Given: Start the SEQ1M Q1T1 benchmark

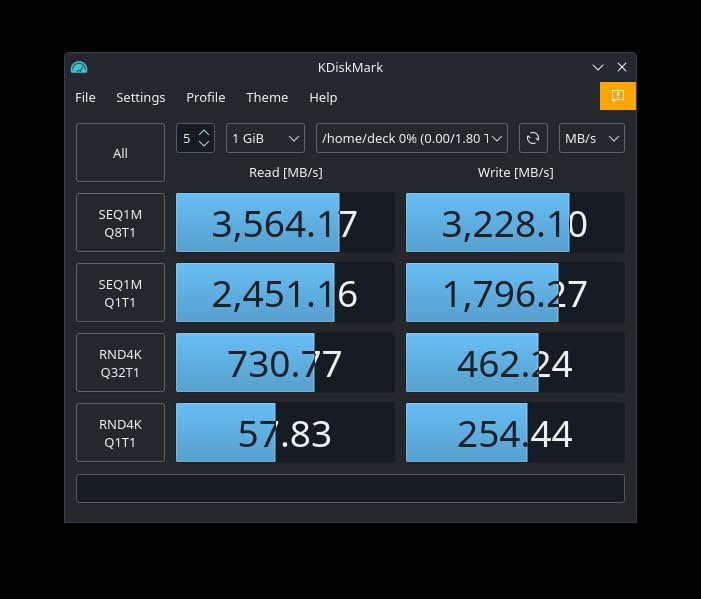Looking at the screenshot, I should coord(120,292).
